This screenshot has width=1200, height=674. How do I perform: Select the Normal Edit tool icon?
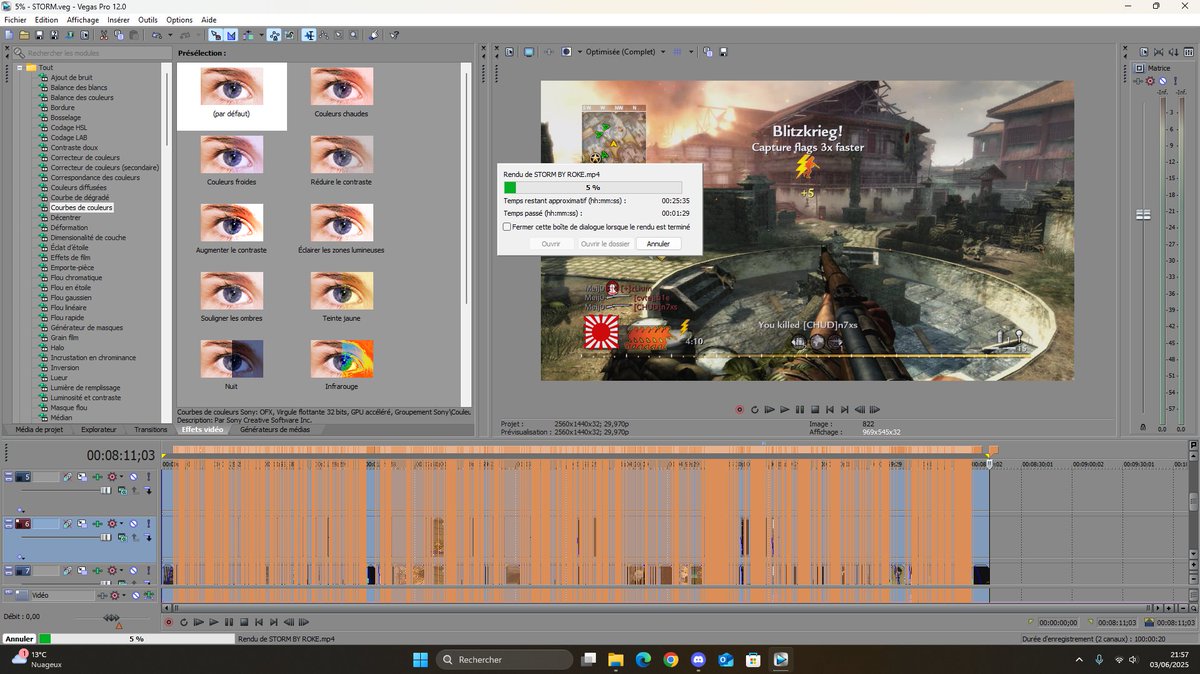[310, 35]
